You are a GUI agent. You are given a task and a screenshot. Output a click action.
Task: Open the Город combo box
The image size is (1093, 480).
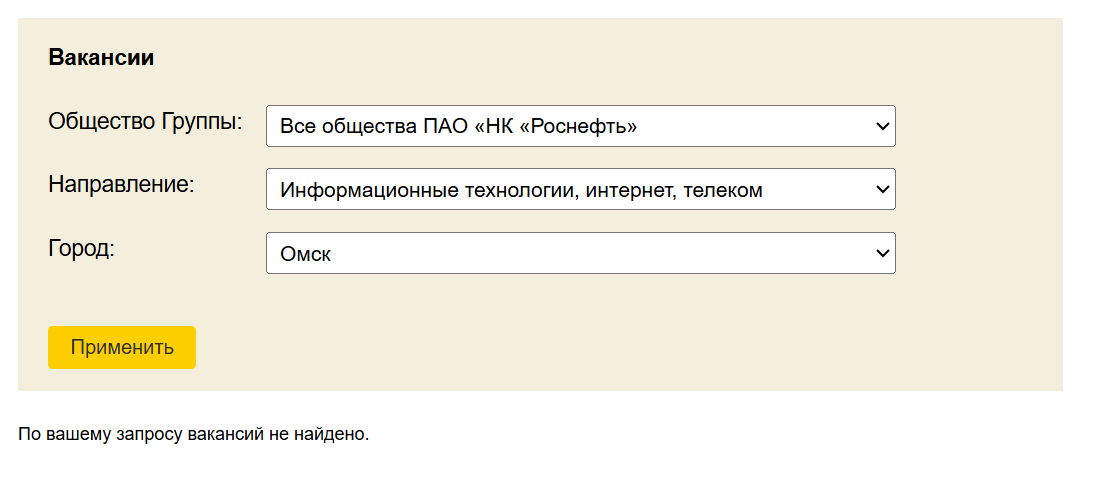(581, 253)
